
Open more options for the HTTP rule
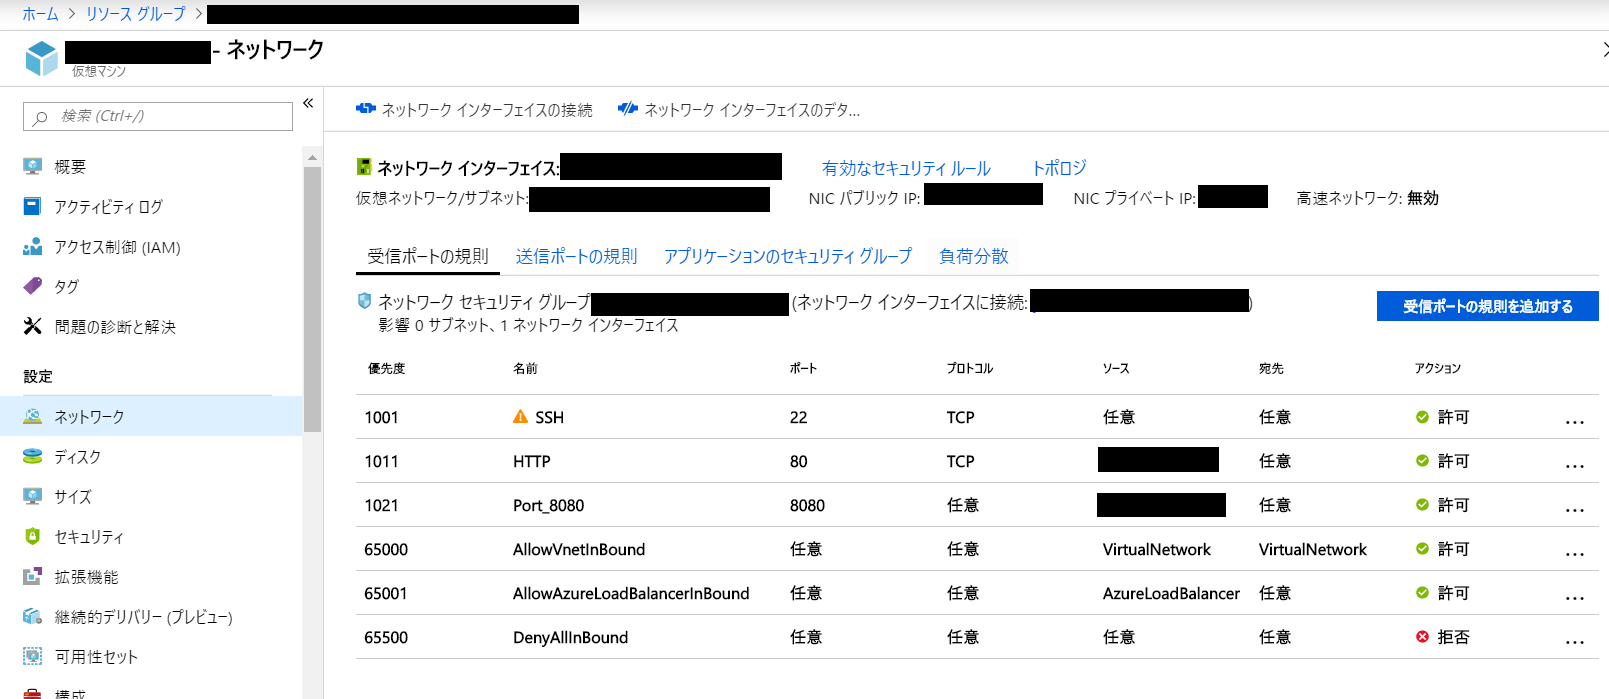1575,465
